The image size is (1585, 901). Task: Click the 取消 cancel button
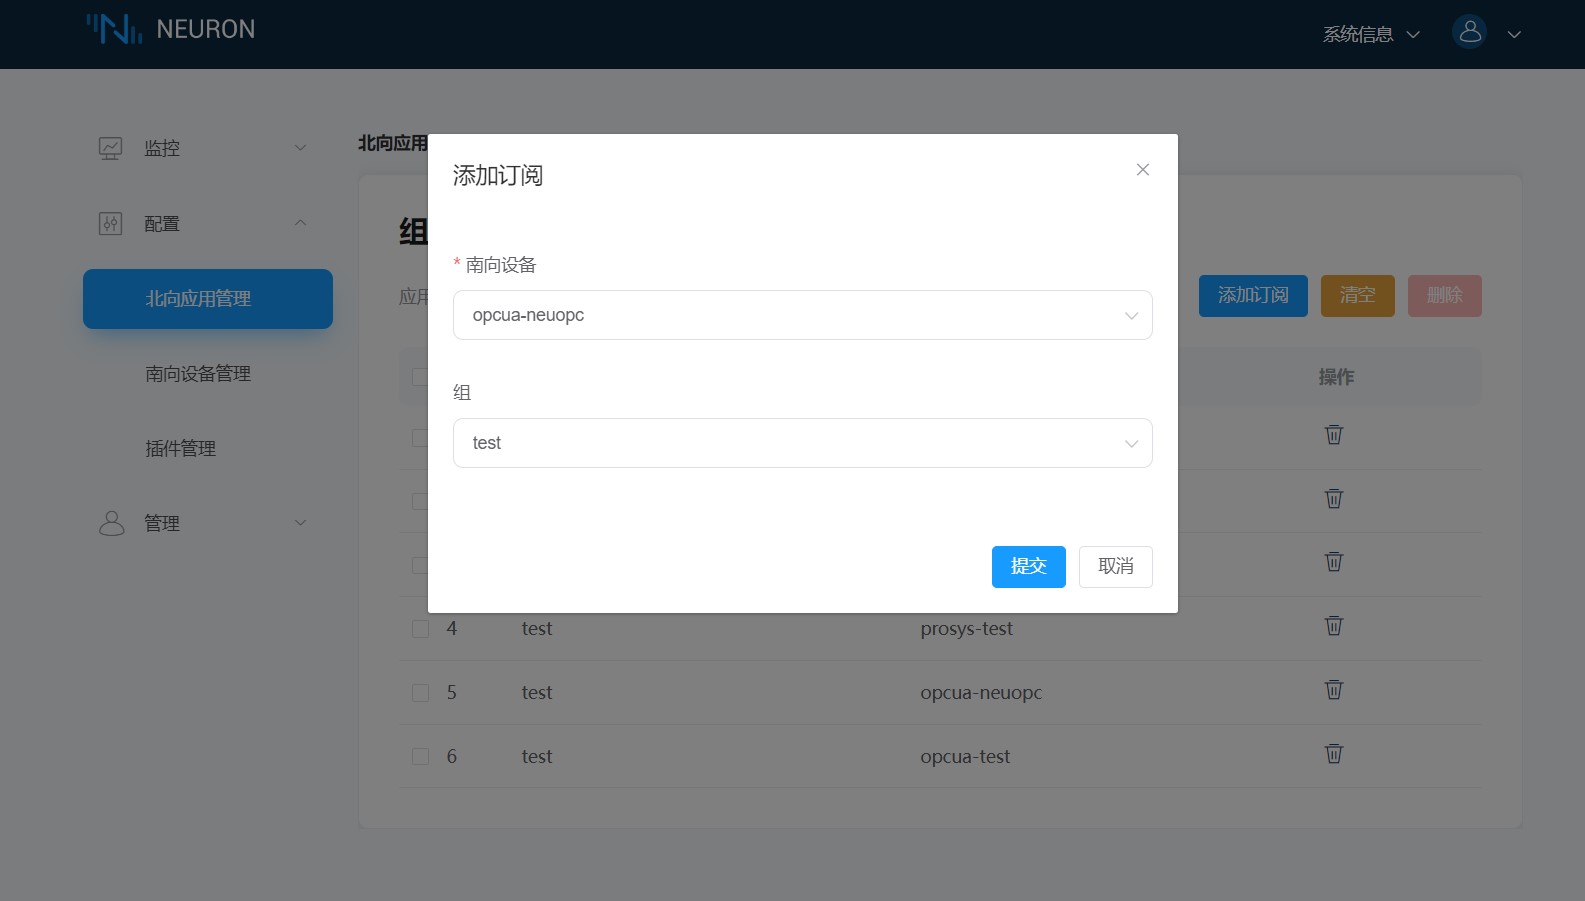click(x=1115, y=567)
